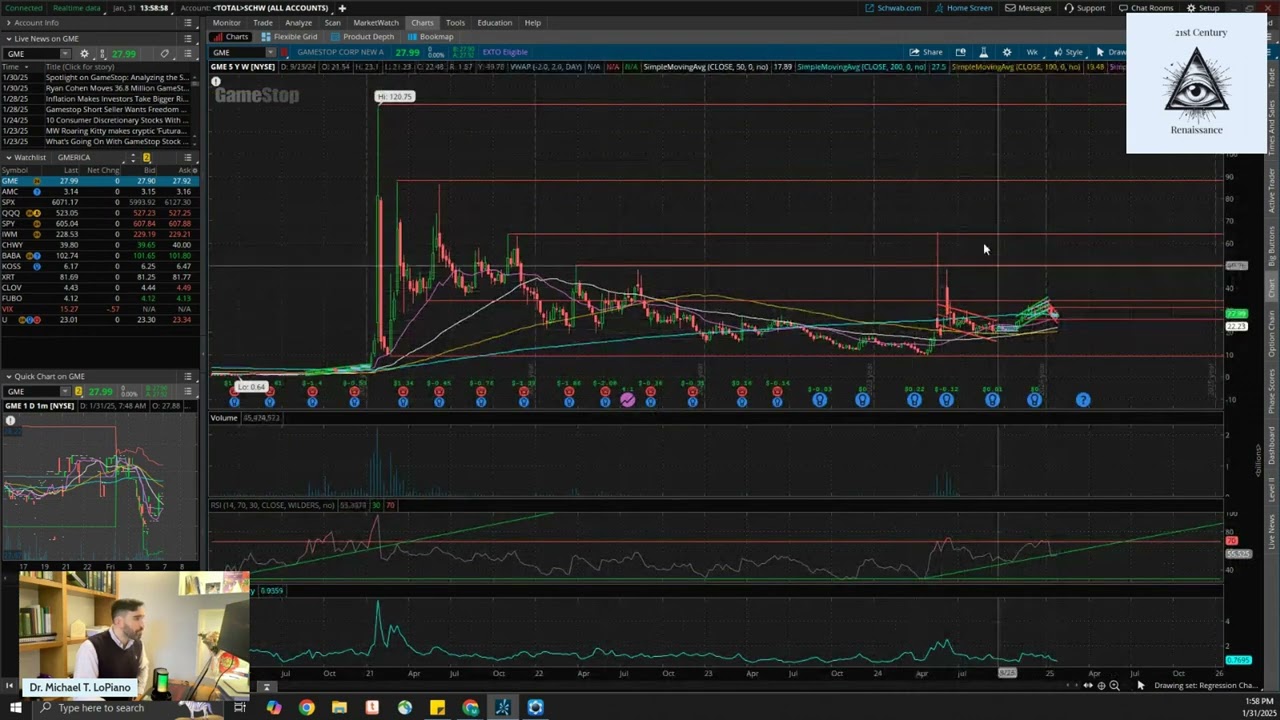The image size is (1280, 720).
Task: Click the Share chart icon
Action: point(926,52)
